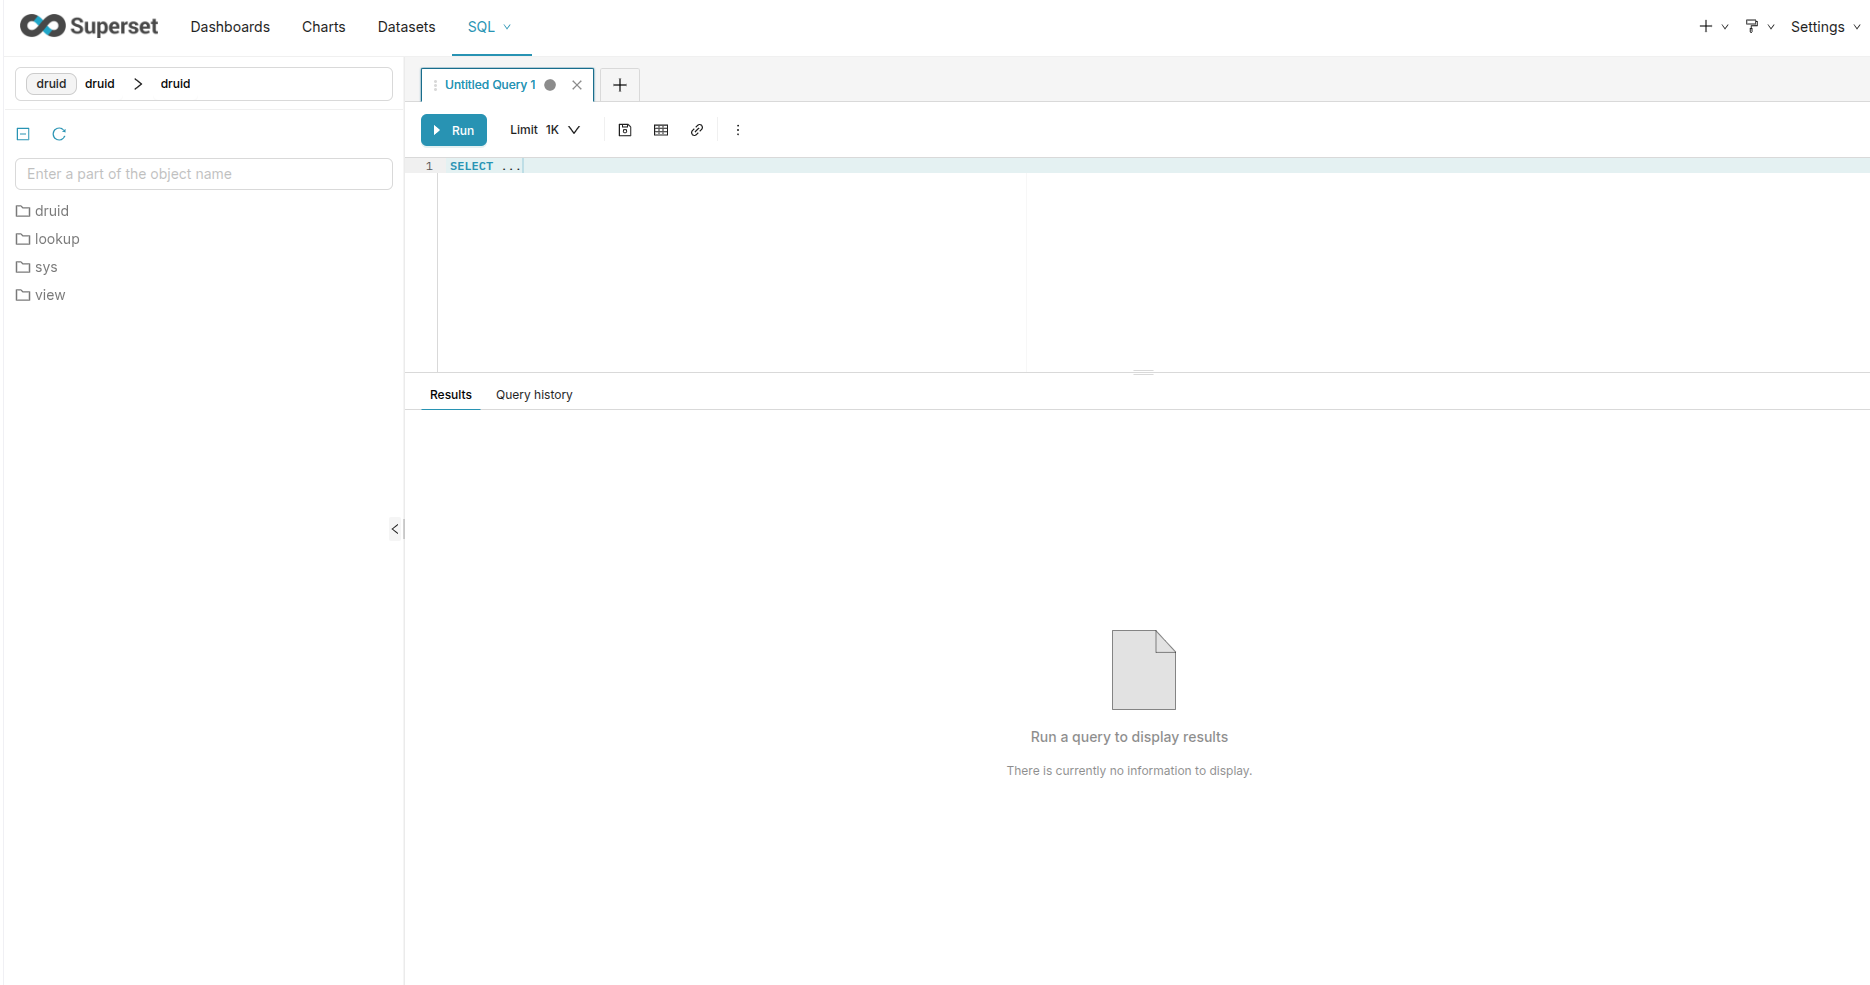Open the Limit 1K dropdown
This screenshot has width=1870, height=985.
(x=545, y=130)
